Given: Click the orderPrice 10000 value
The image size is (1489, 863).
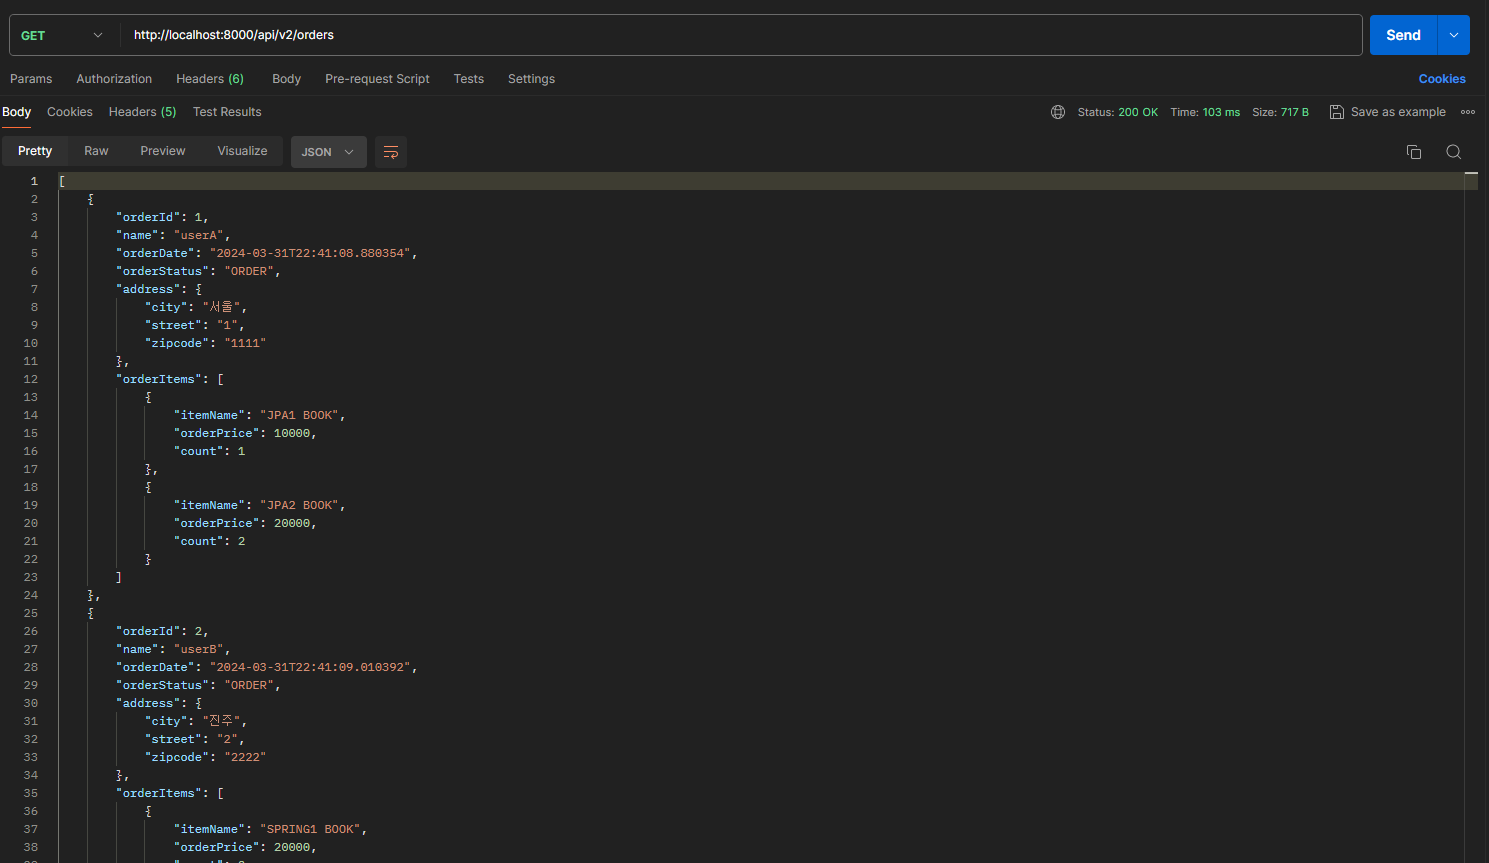Looking at the screenshot, I should [x=292, y=433].
